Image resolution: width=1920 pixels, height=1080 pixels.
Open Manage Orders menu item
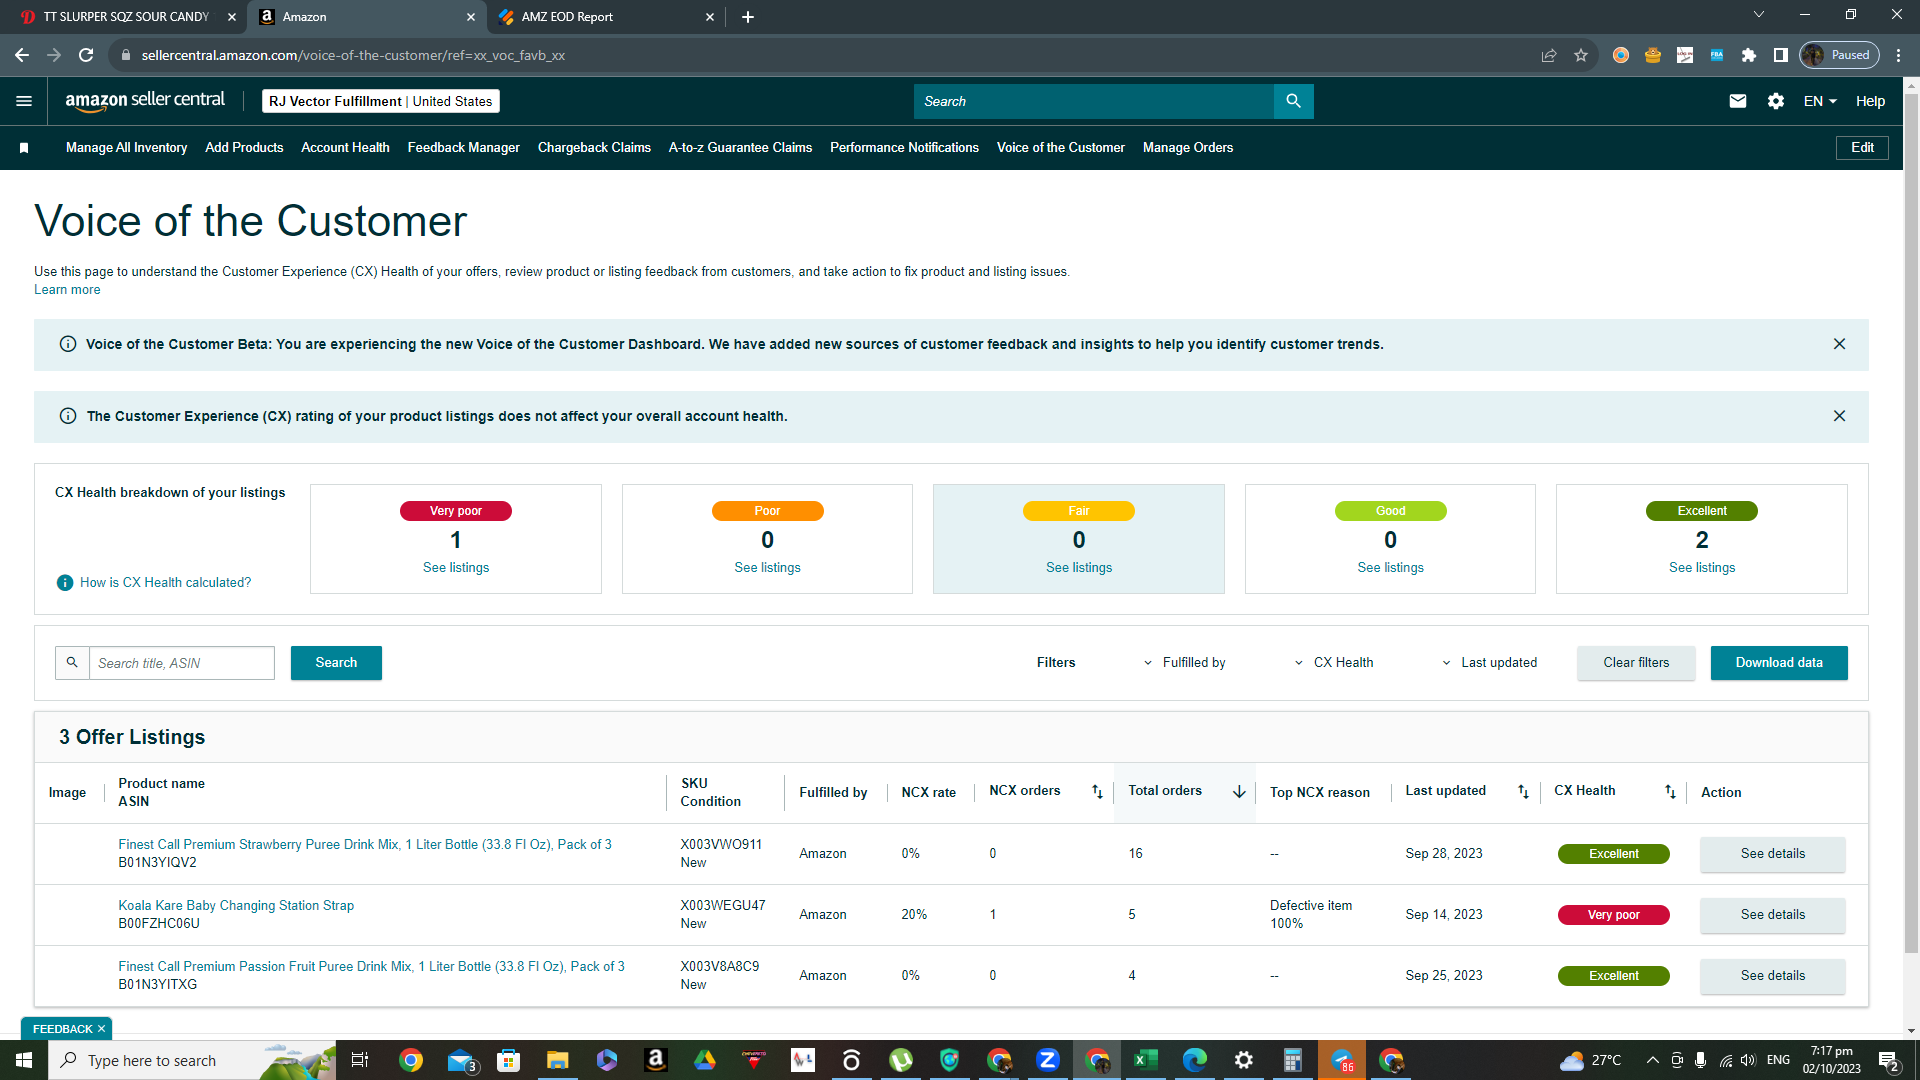point(1188,148)
